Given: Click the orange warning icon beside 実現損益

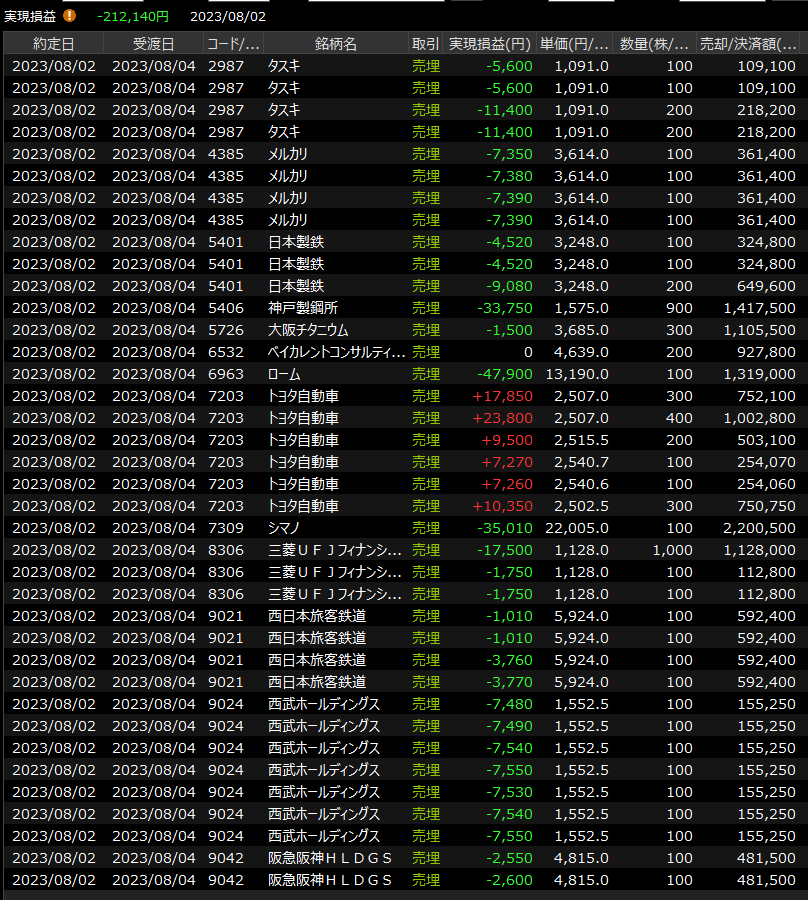Looking at the screenshot, I should pos(69,16).
